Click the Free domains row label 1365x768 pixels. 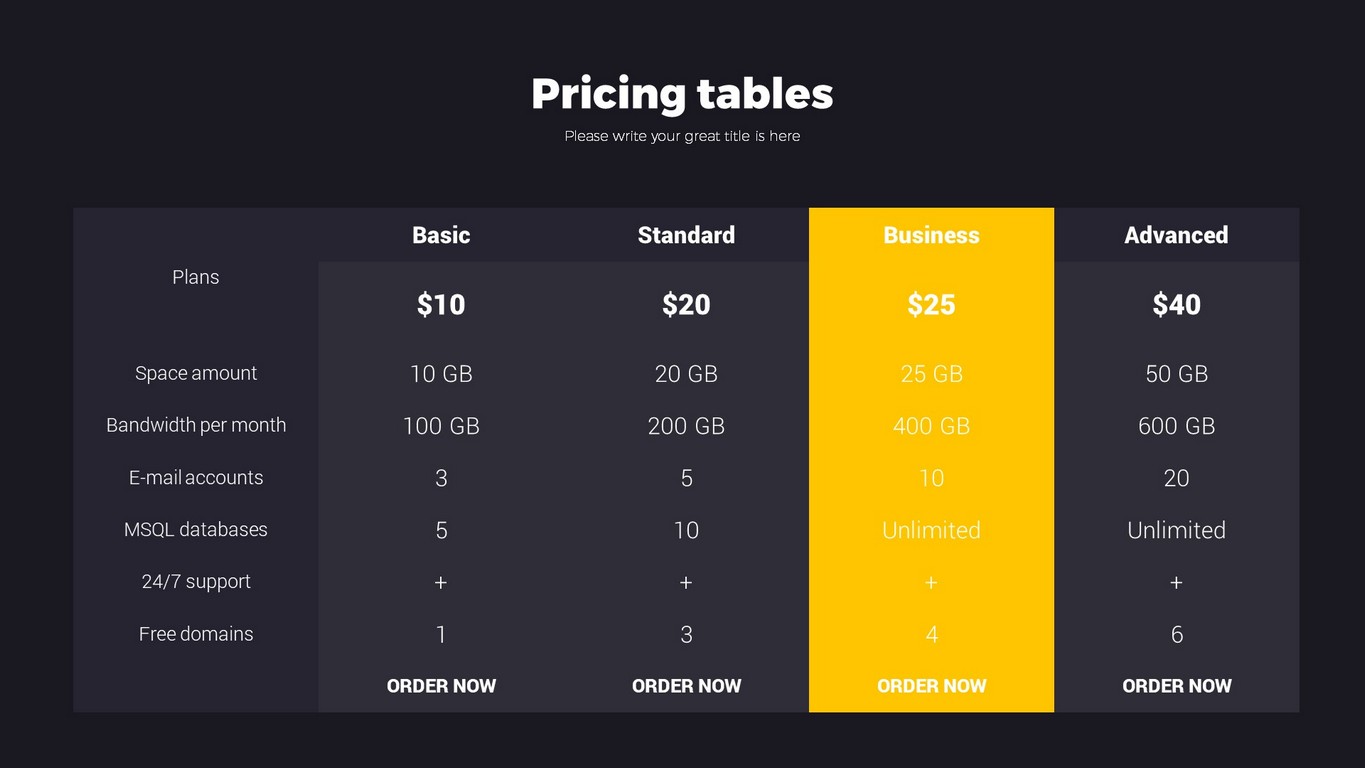[x=196, y=633]
